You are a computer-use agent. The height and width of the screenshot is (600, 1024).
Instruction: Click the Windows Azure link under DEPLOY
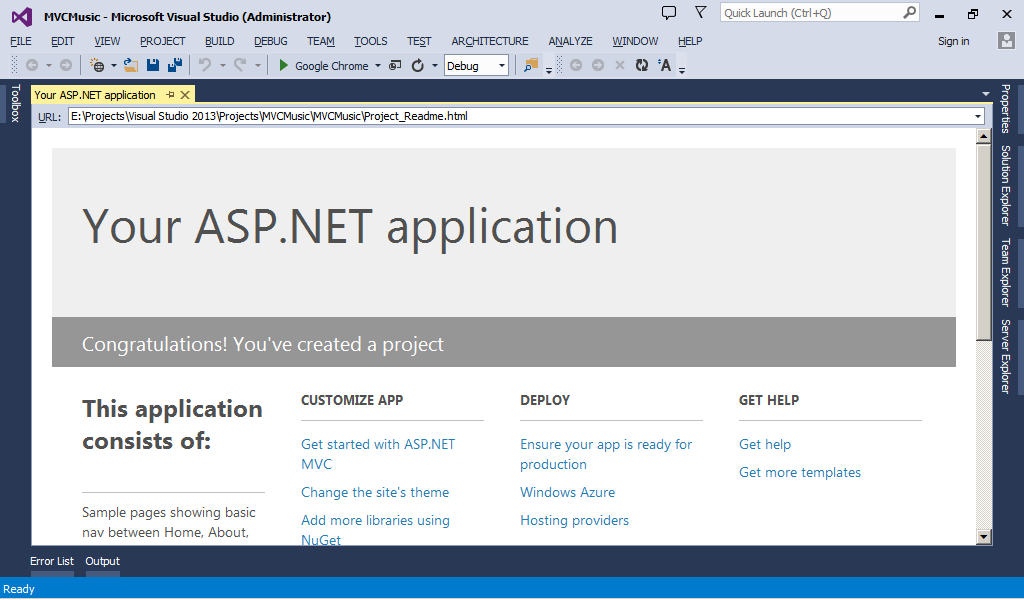pyautogui.click(x=567, y=492)
